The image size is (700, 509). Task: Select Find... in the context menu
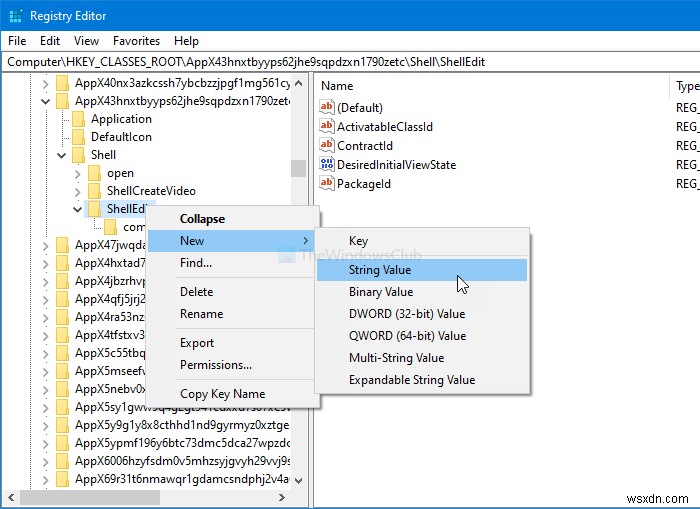tap(233, 263)
